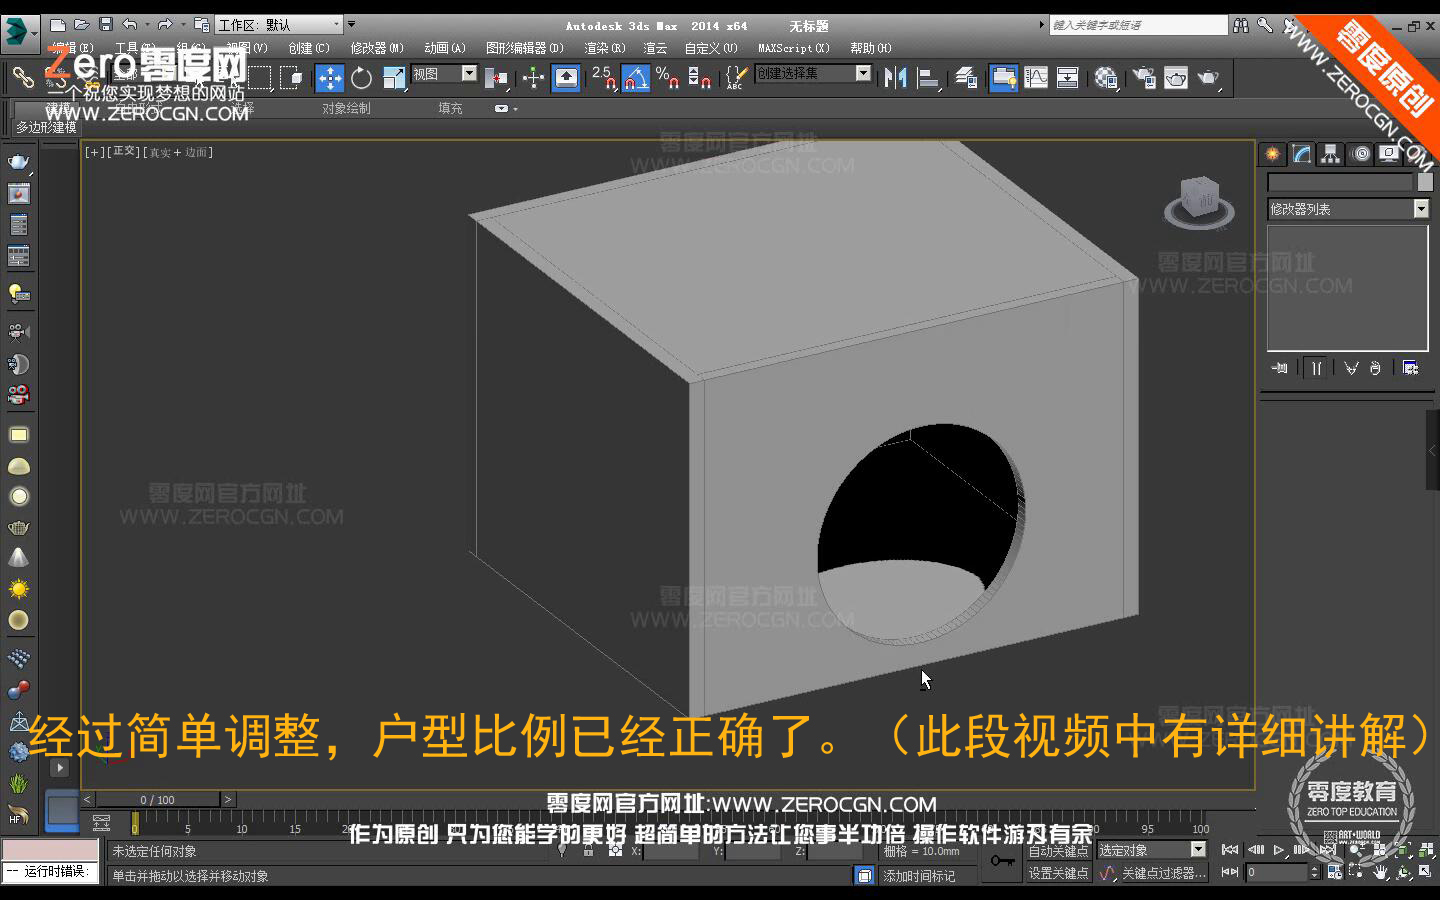
Task: Click the binoculars search icon
Action: pos(1241,25)
